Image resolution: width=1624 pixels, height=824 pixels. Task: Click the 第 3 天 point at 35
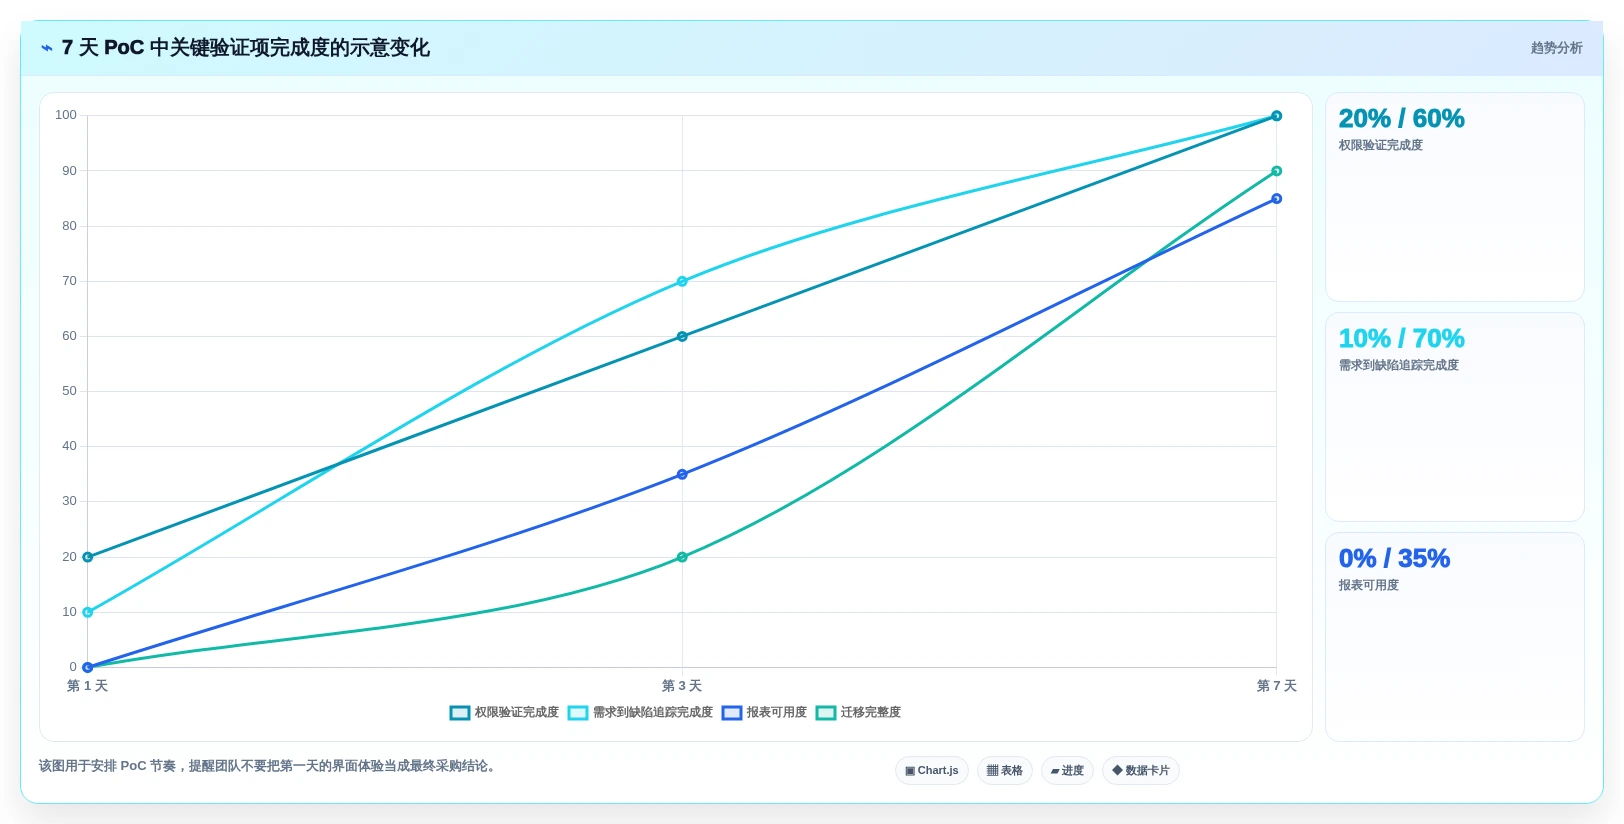click(682, 475)
